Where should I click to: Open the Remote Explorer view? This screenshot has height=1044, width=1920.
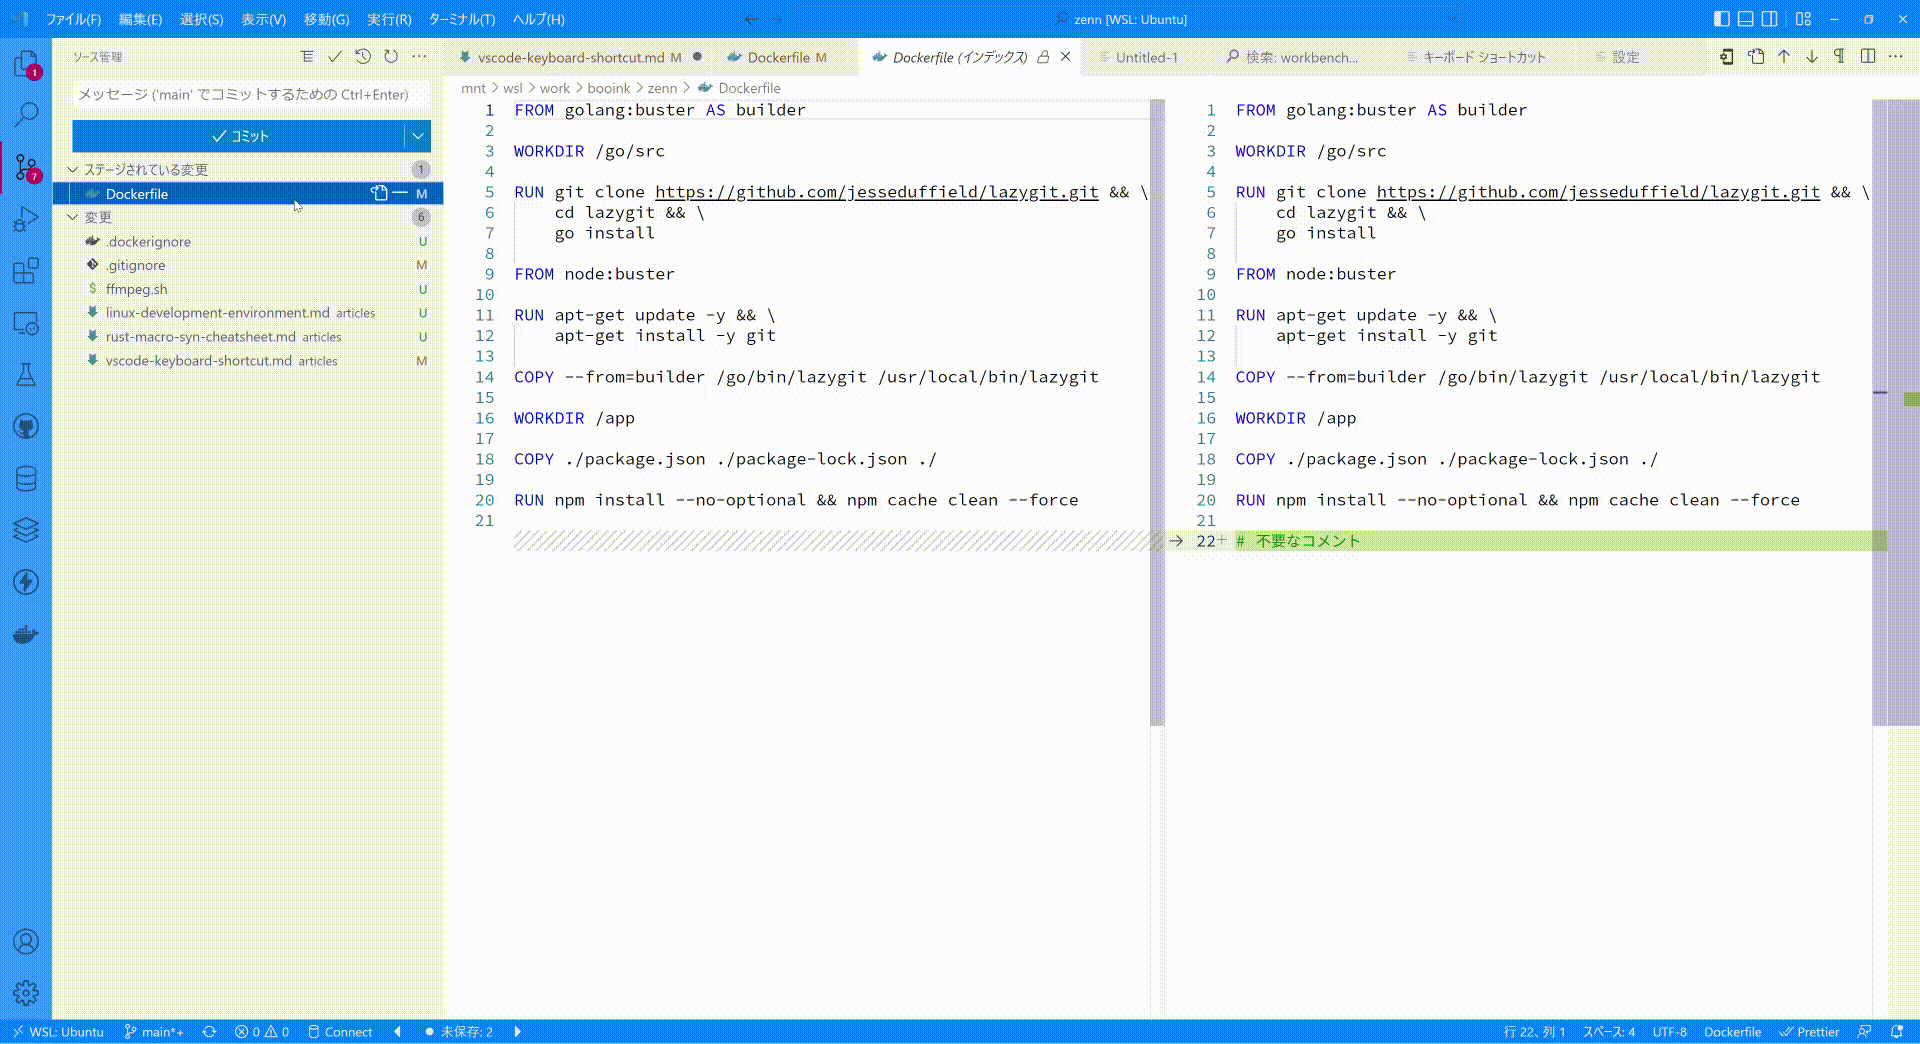26,323
